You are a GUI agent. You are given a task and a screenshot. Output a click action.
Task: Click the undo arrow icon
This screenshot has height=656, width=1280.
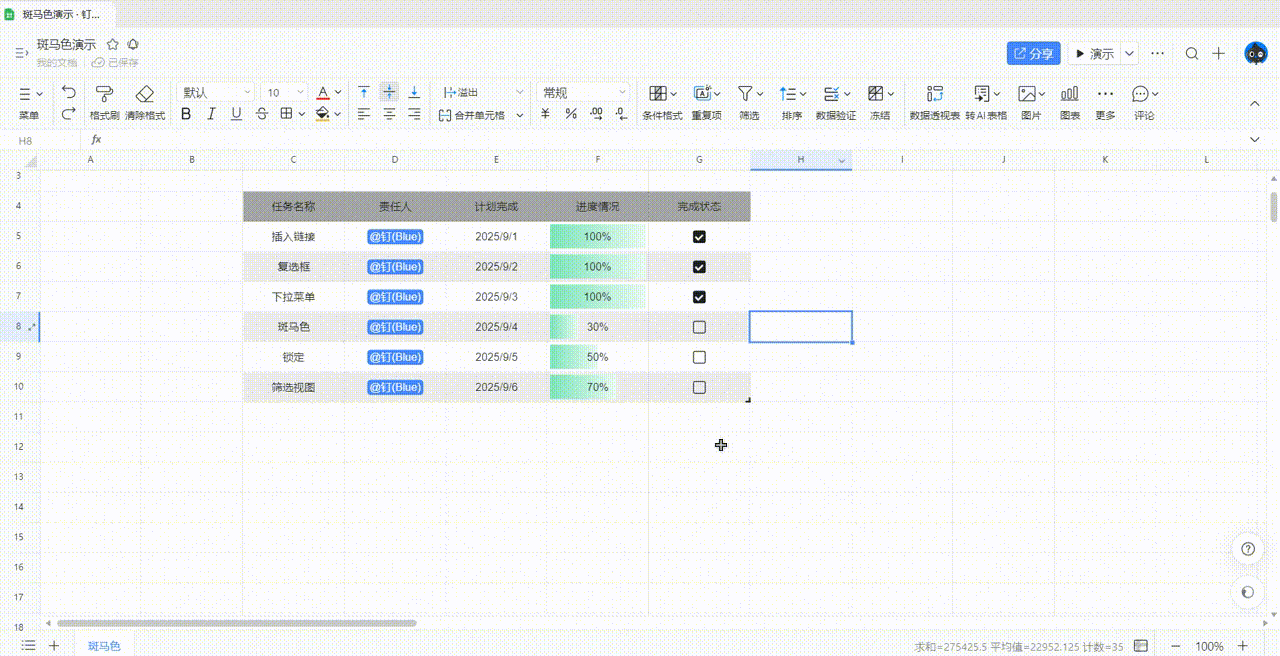coord(68,92)
